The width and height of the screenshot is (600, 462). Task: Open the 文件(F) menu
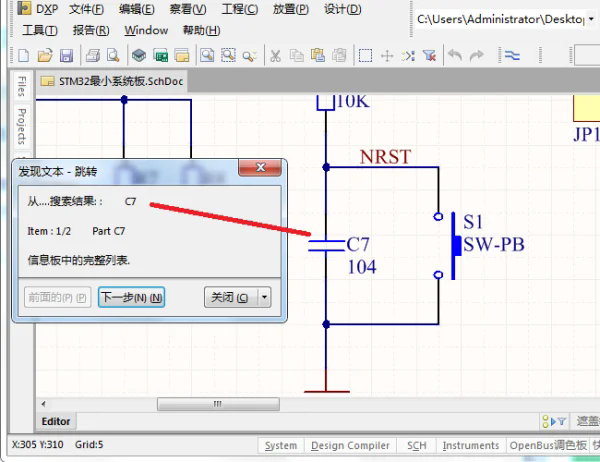(x=86, y=9)
